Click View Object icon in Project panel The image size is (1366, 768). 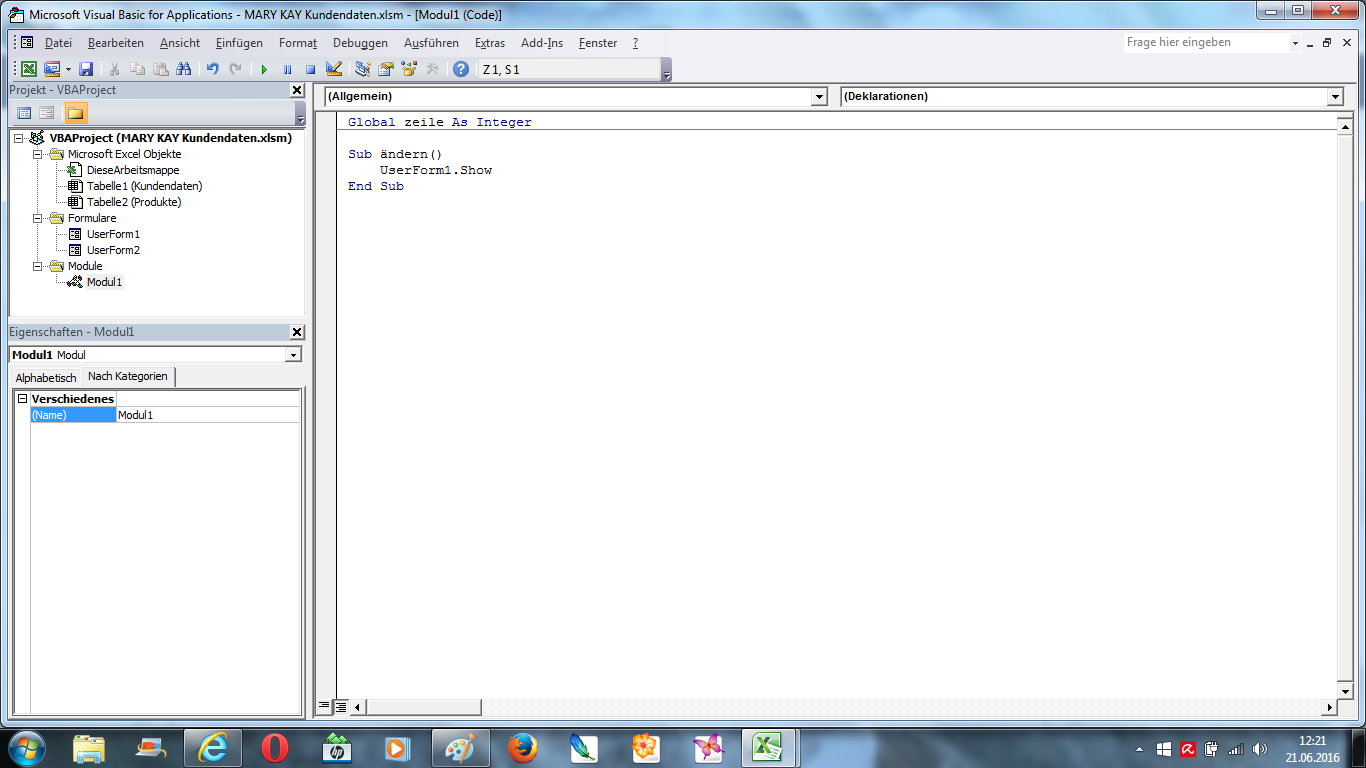click(47, 113)
